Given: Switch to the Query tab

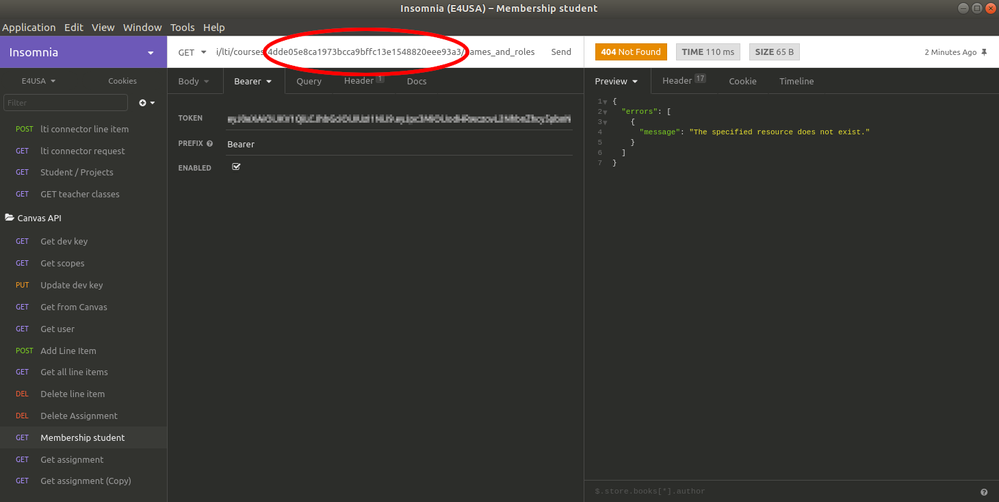Looking at the screenshot, I should click(309, 82).
